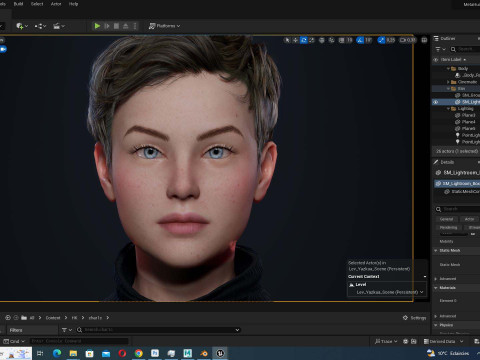Viewport: 480px width, 360px height.
Task: Select the viewport Select mode tool
Action: click(x=287, y=40)
